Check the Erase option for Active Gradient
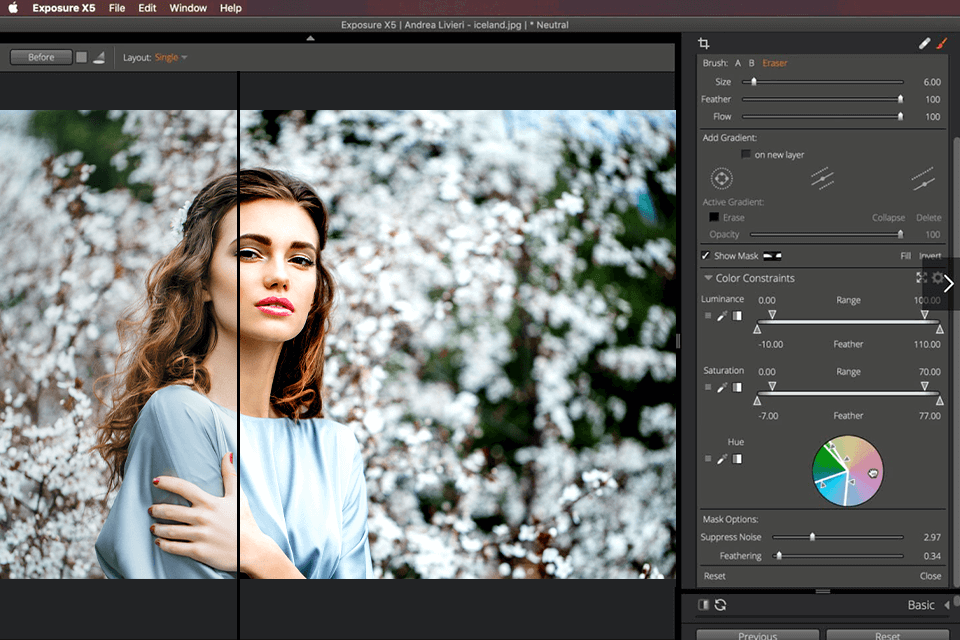 click(x=713, y=217)
